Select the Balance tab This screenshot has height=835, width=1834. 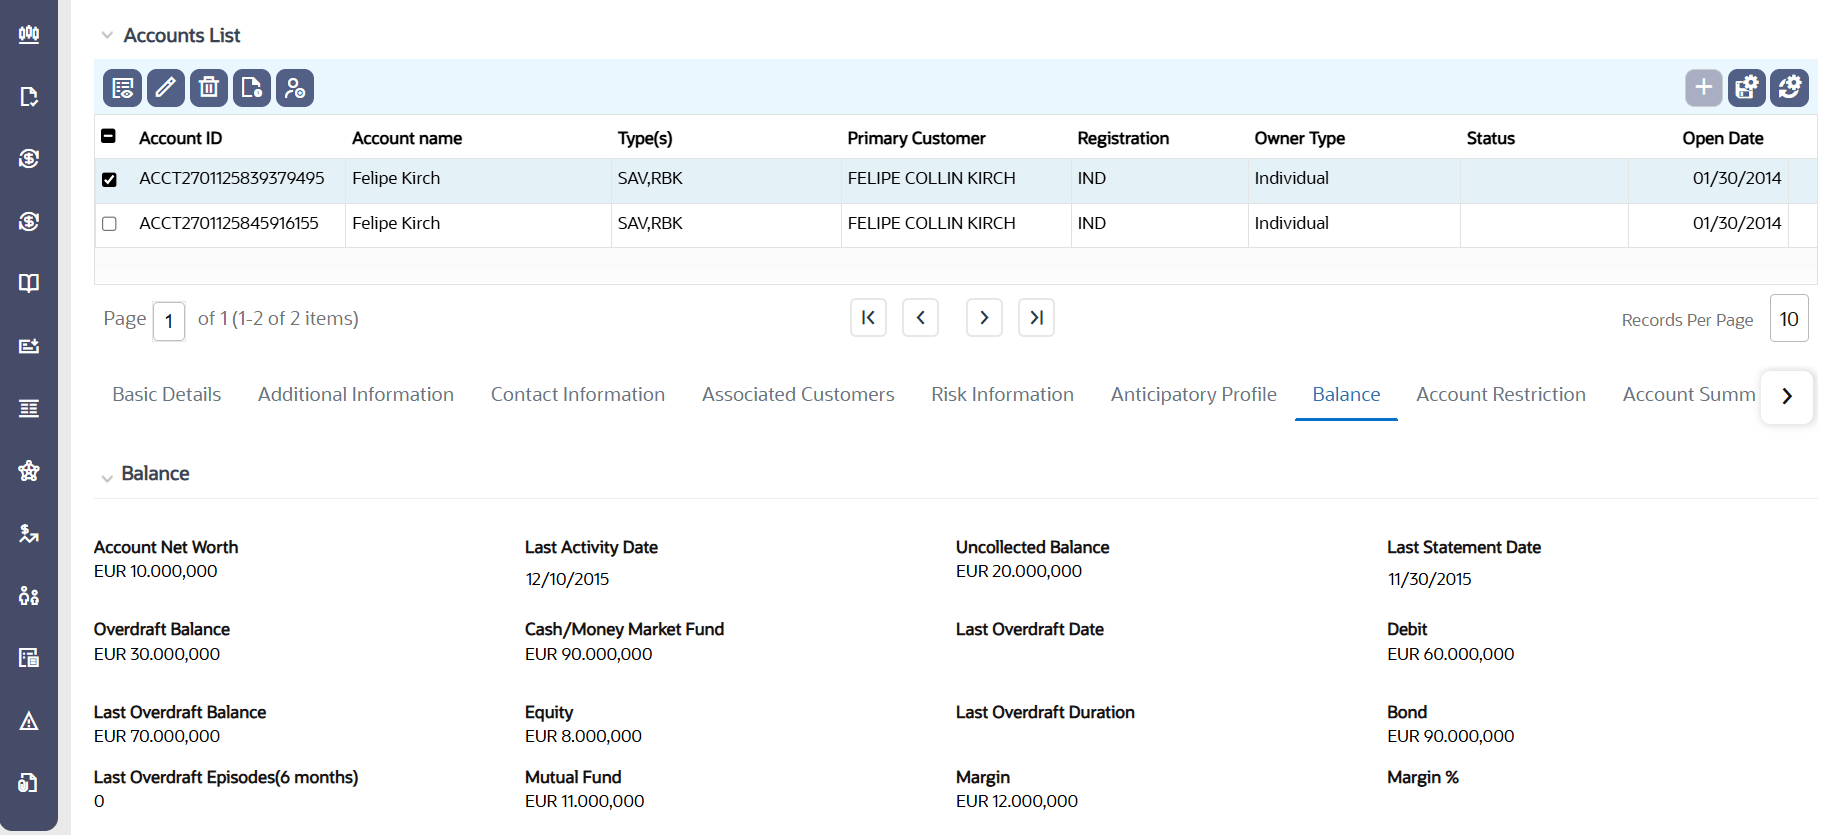click(1346, 395)
